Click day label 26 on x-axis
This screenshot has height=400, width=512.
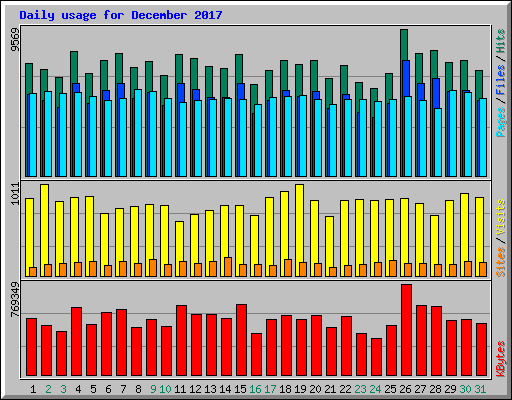[x=405, y=389]
